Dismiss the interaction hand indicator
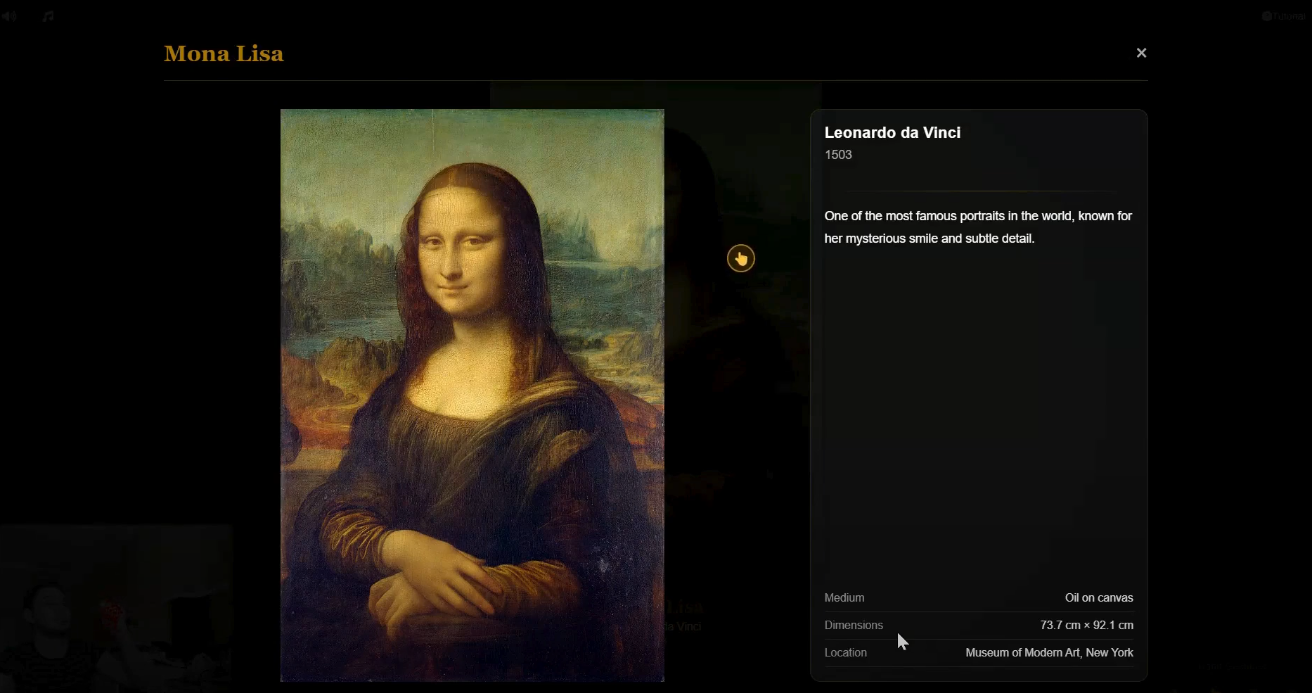This screenshot has width=1312, height=693. click(x=740, y=257)
